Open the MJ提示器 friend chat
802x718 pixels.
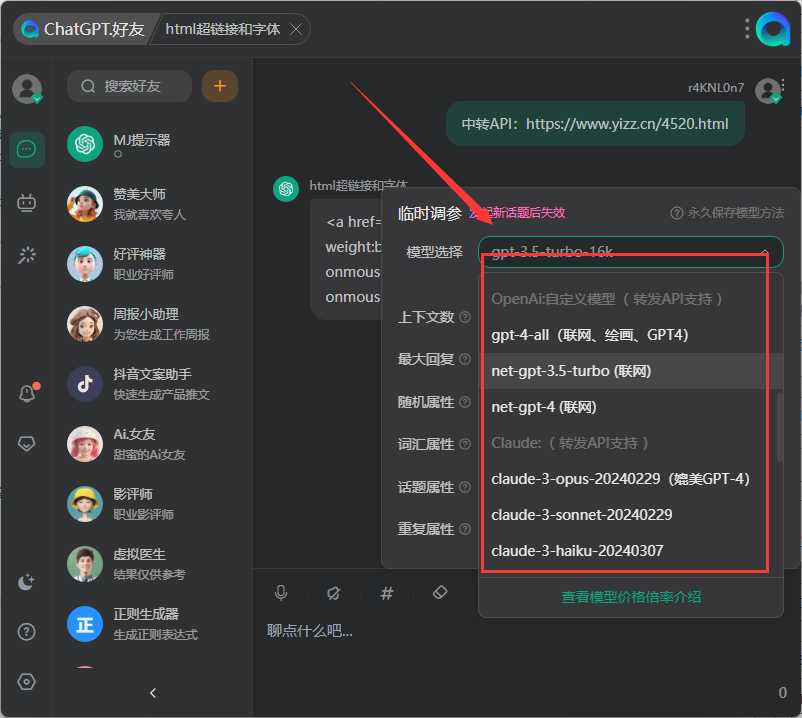pos(152,144)
